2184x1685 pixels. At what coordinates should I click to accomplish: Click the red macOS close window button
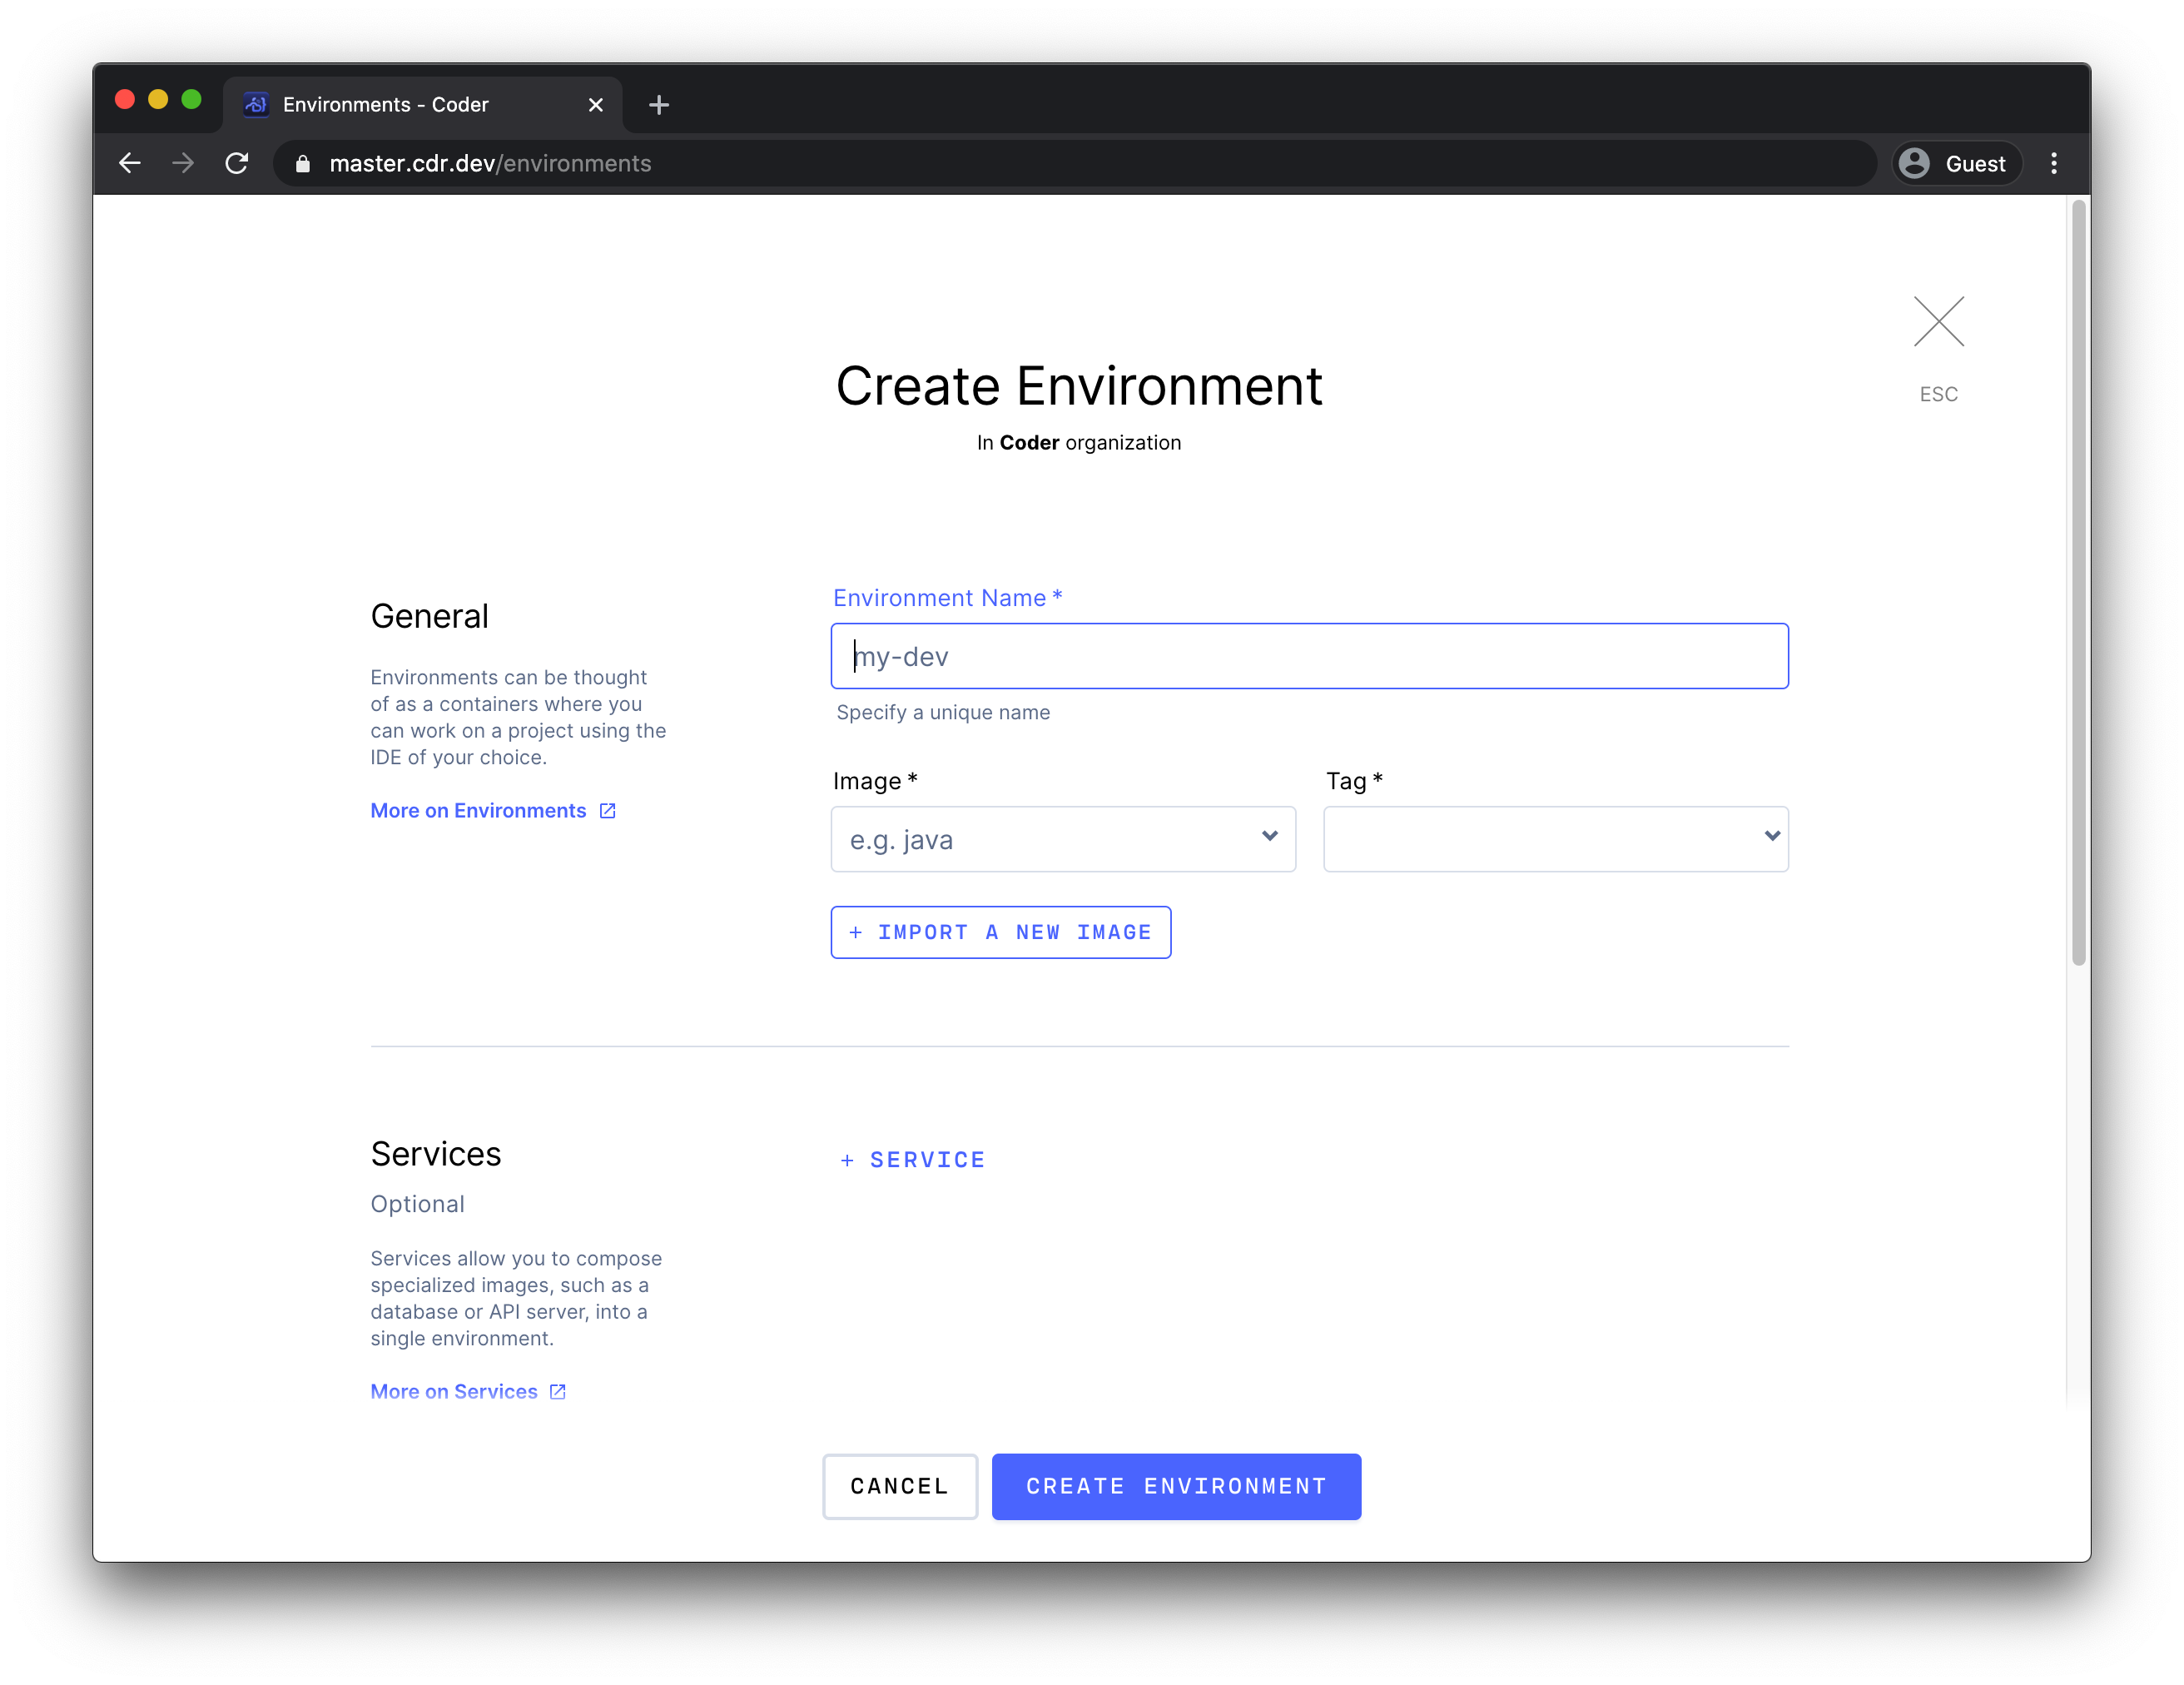(x=125, y=99)
